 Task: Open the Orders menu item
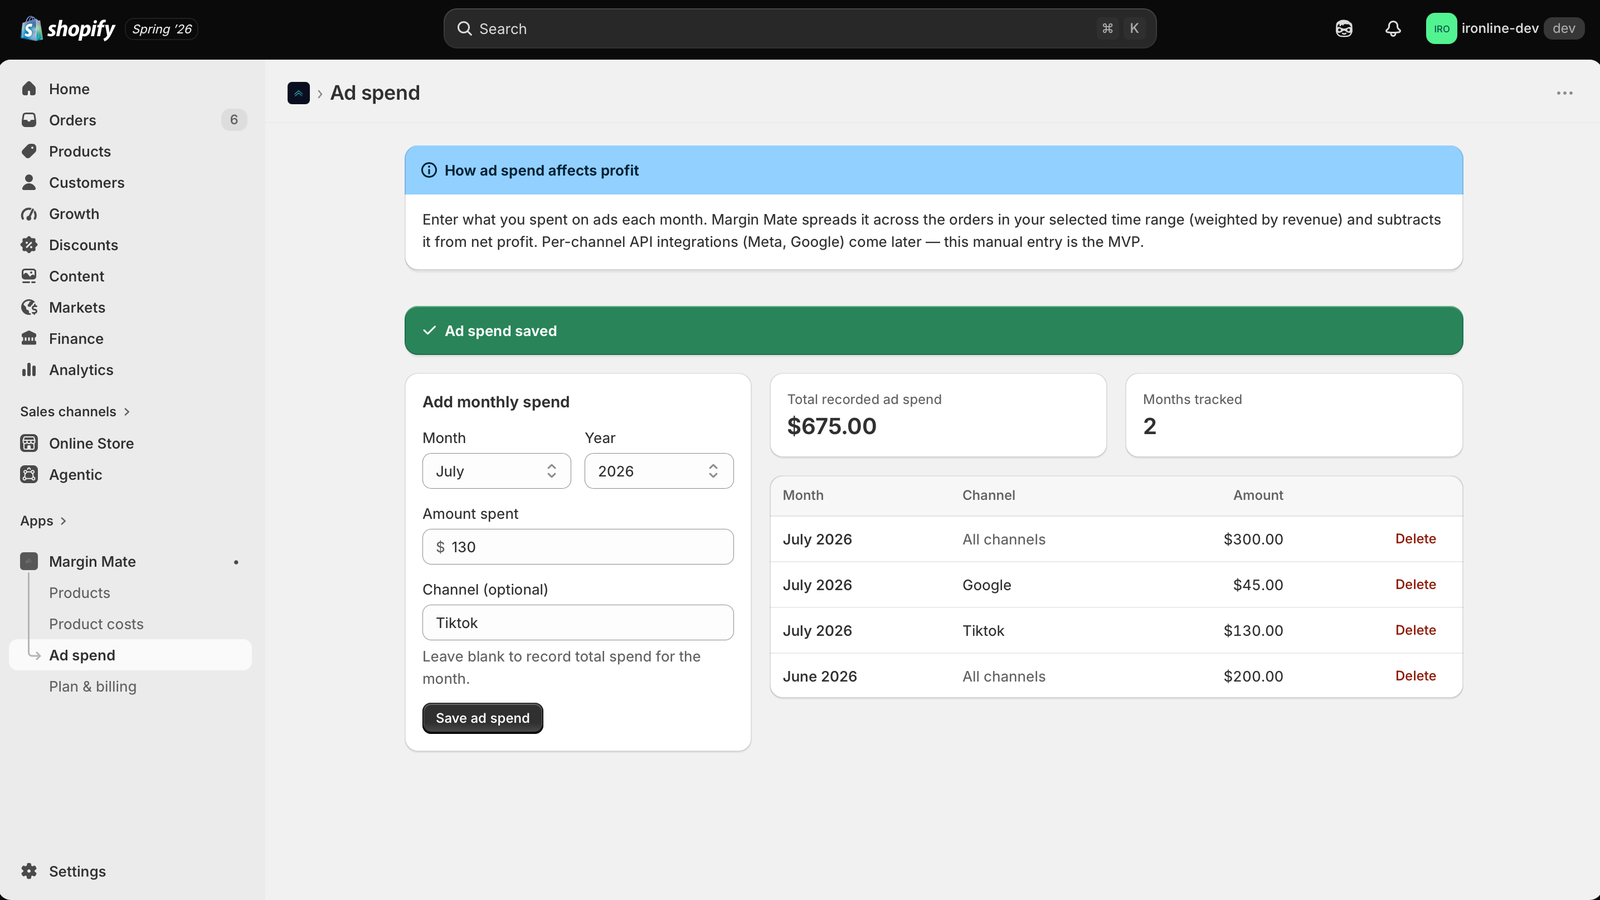130,120
